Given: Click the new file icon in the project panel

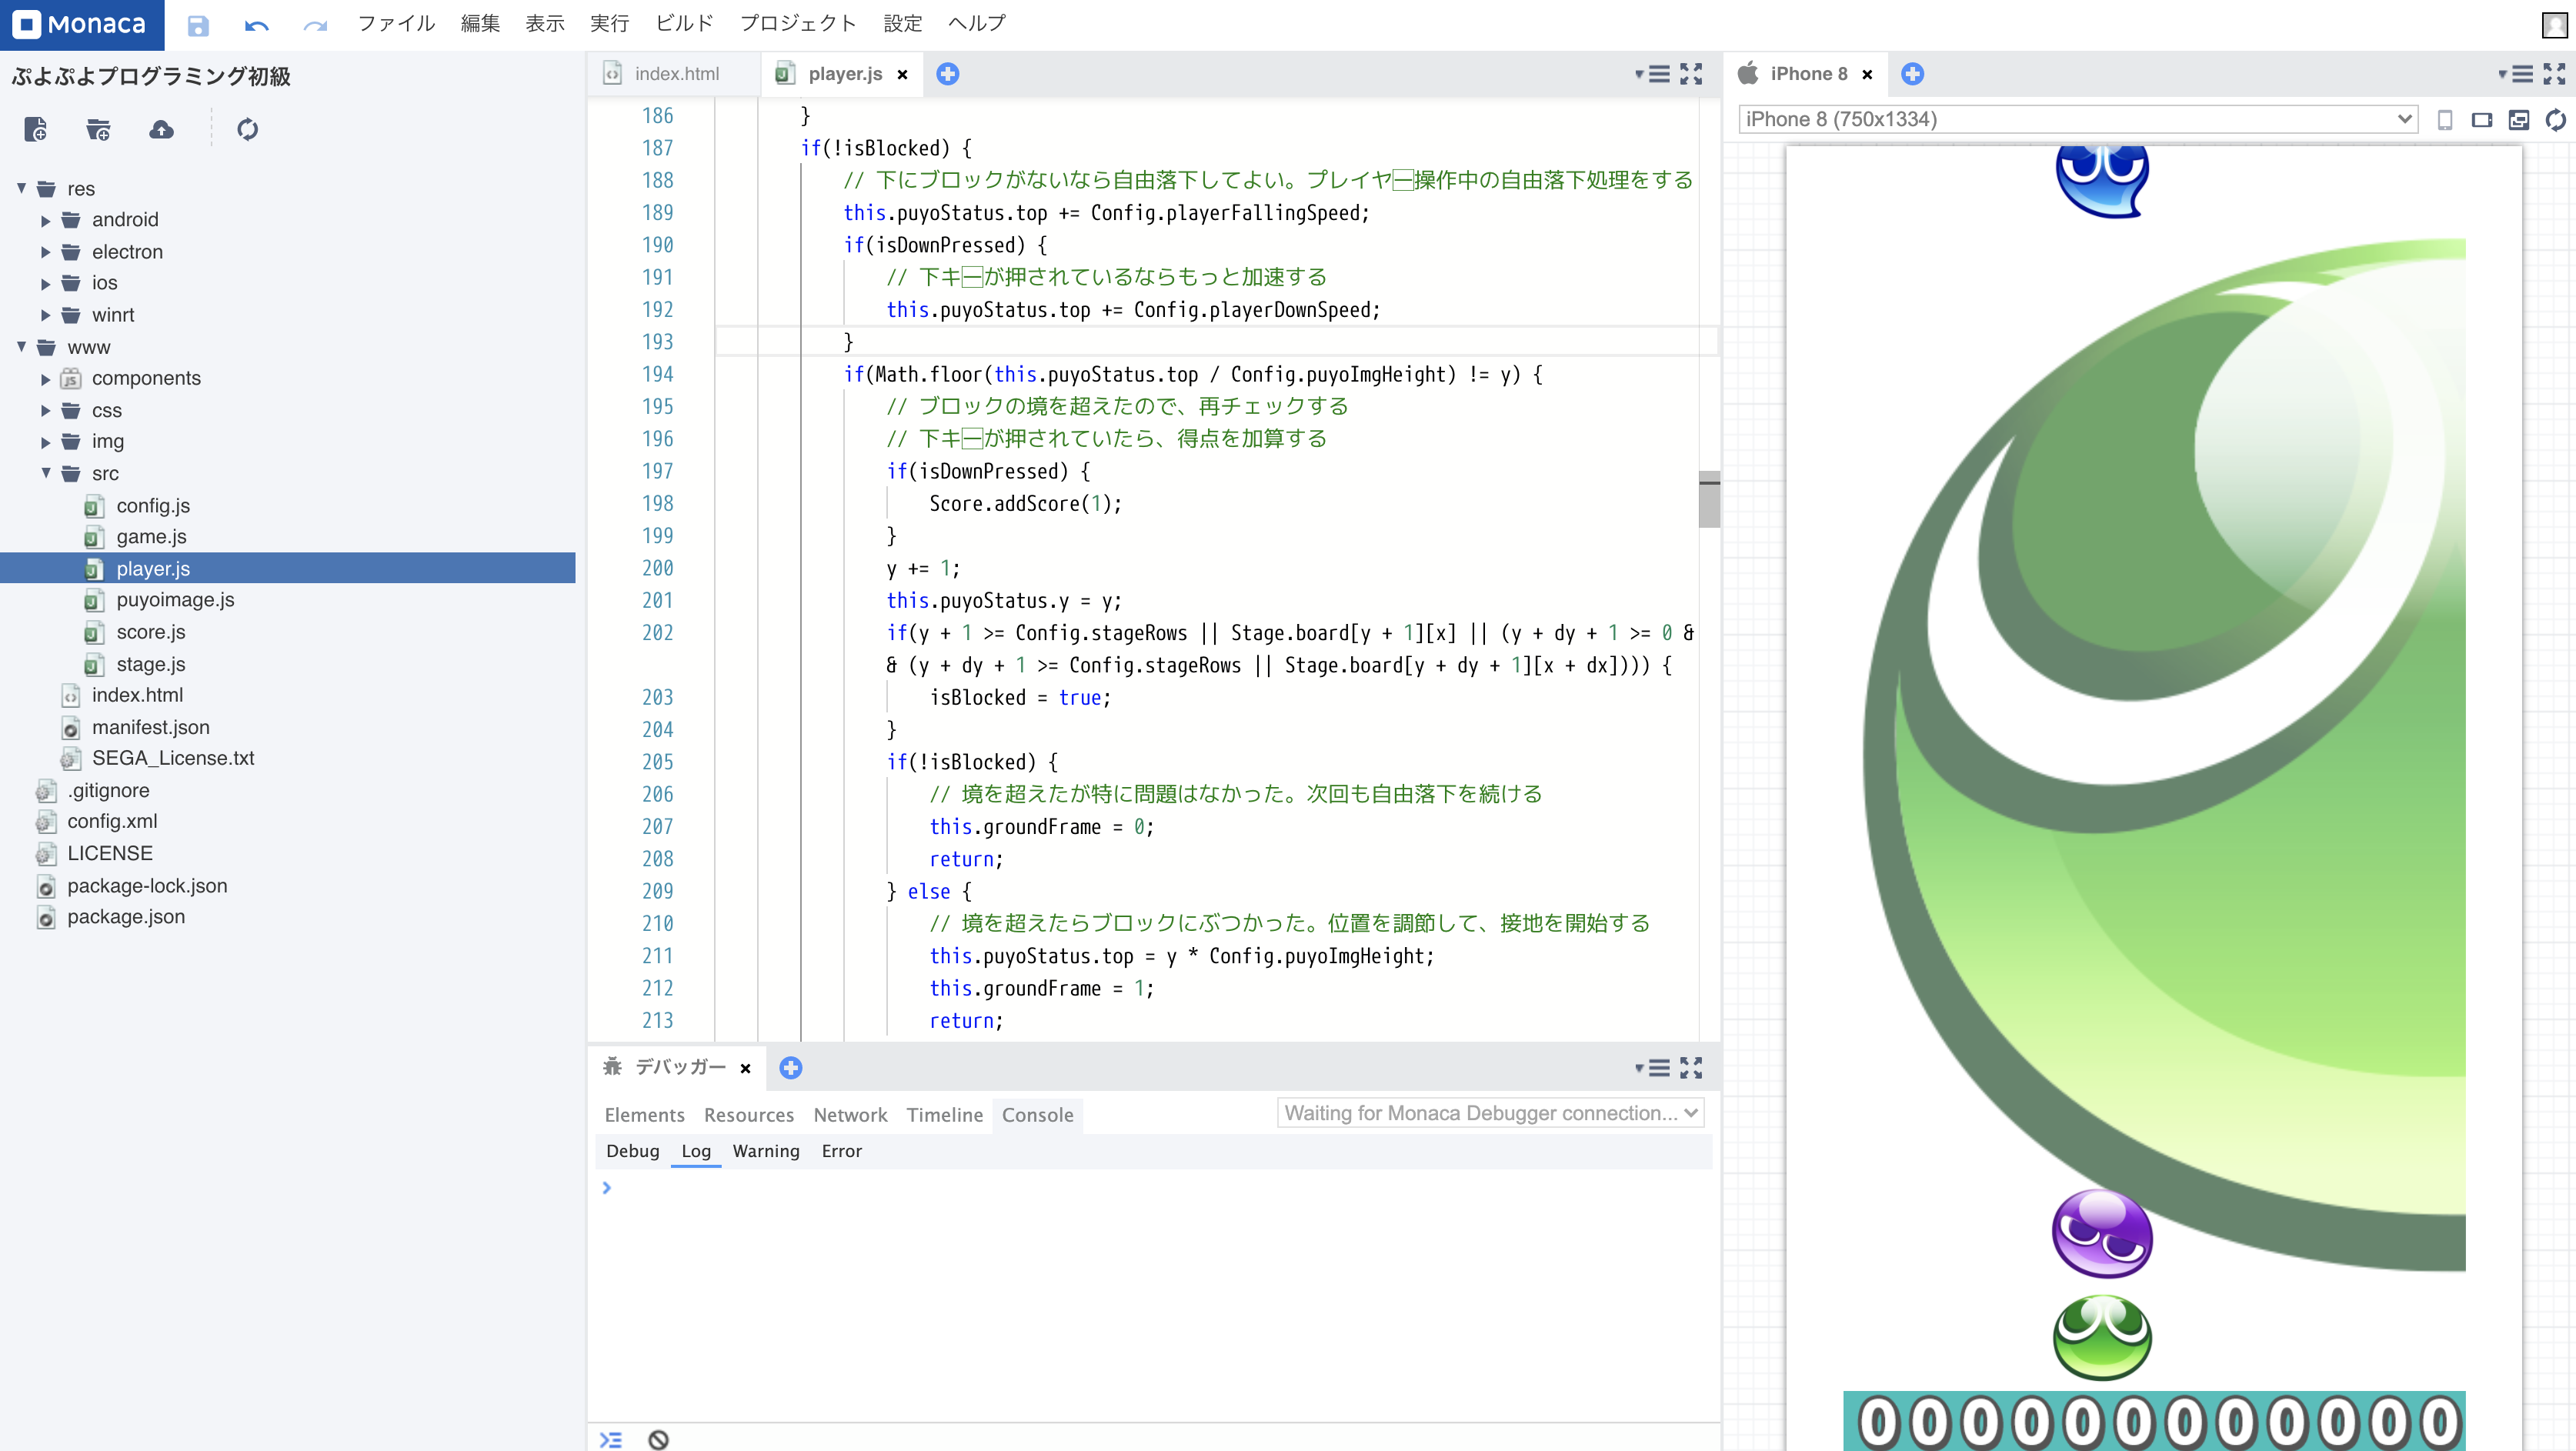Looking at the screenshot, I should click(36, 129).
